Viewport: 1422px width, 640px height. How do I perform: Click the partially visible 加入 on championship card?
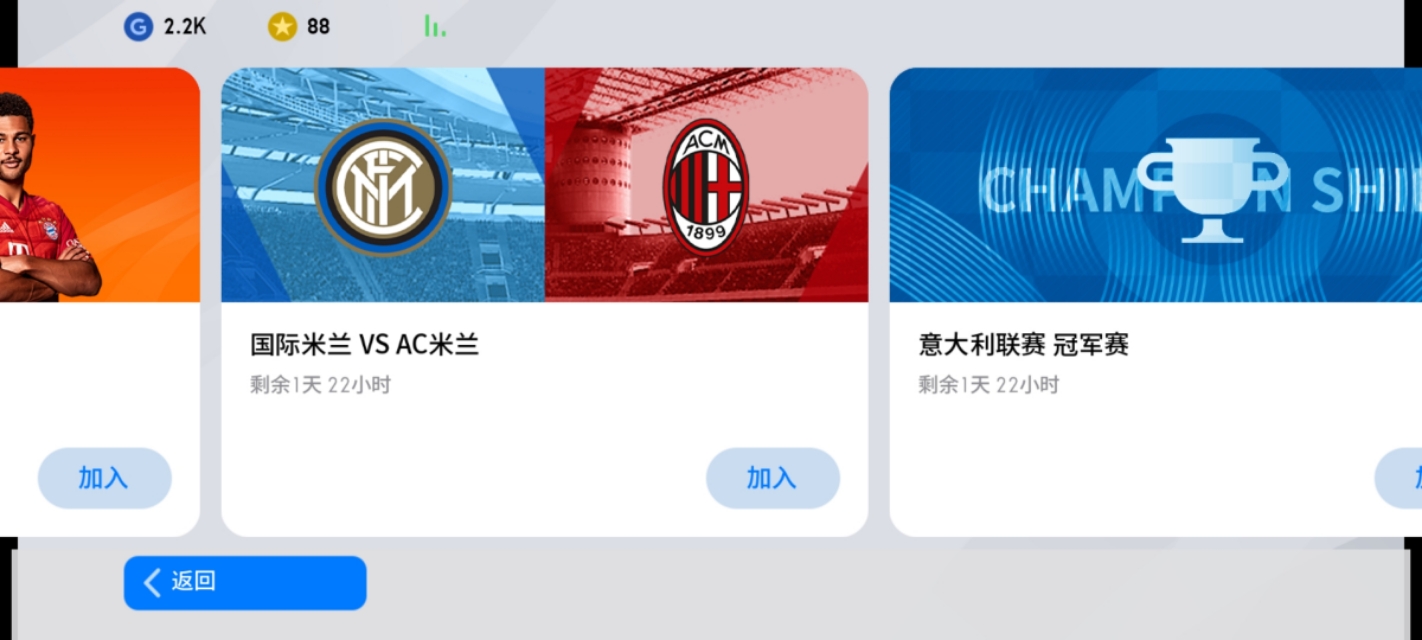click(1399, 478)
